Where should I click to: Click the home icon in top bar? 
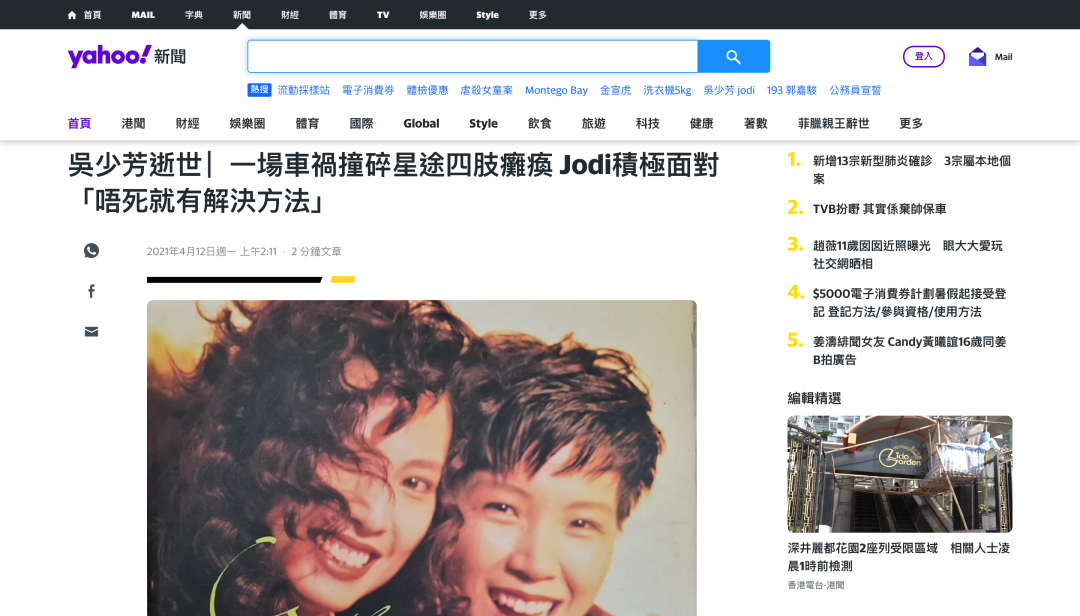point(72,15)
